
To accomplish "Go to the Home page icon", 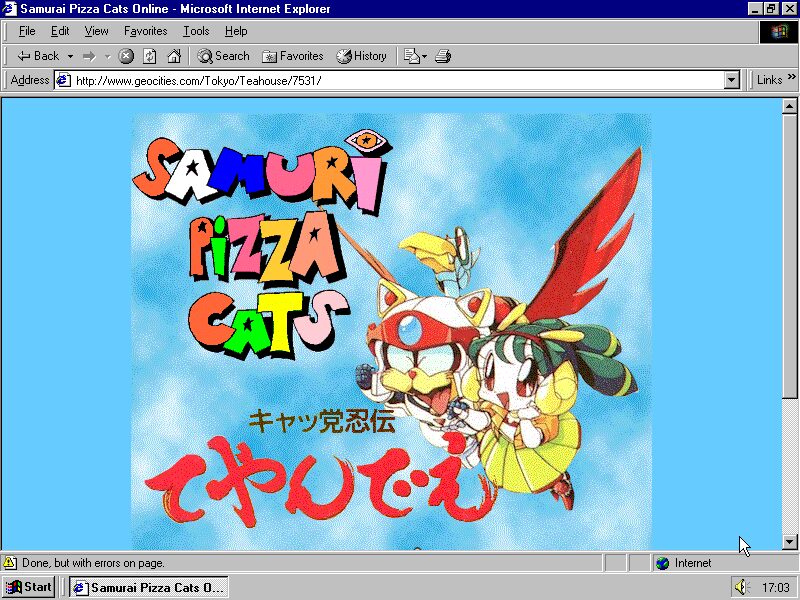I will pyautogui.click(x=174, y=56).
